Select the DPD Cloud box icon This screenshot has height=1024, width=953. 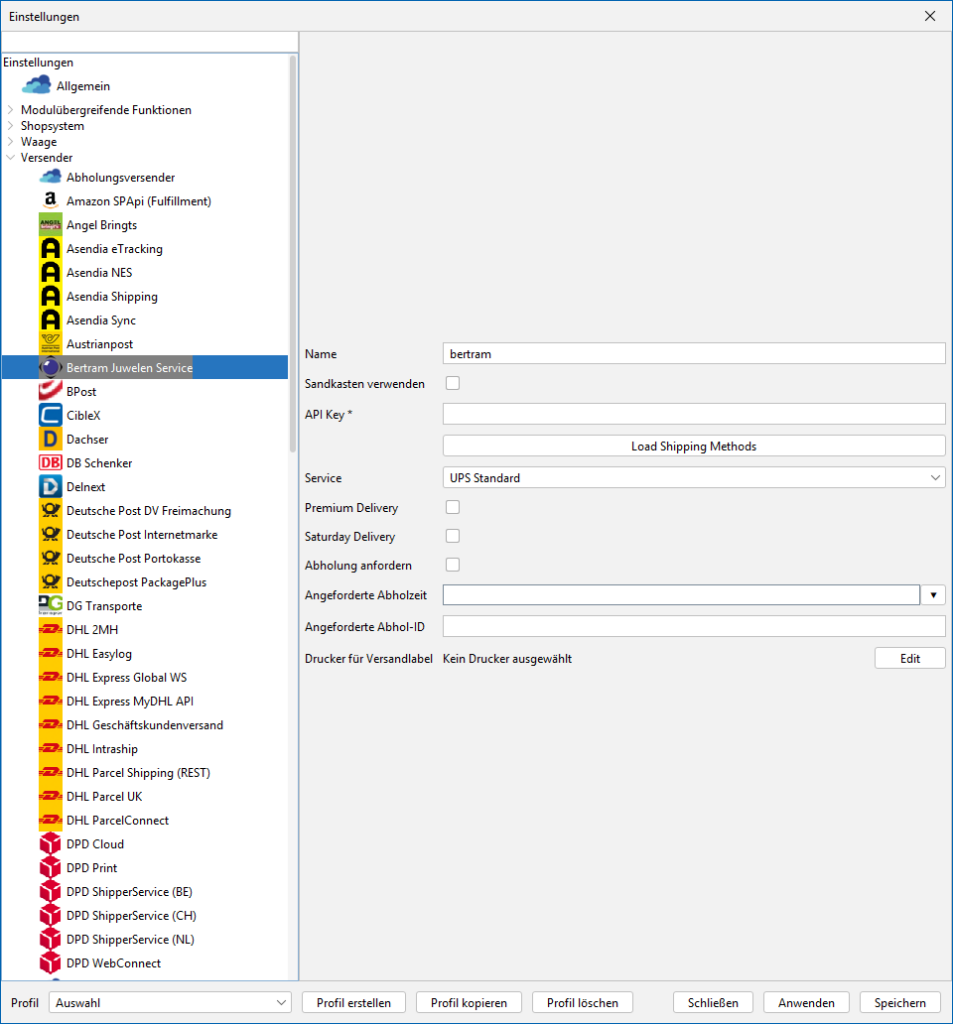point(50,844)
